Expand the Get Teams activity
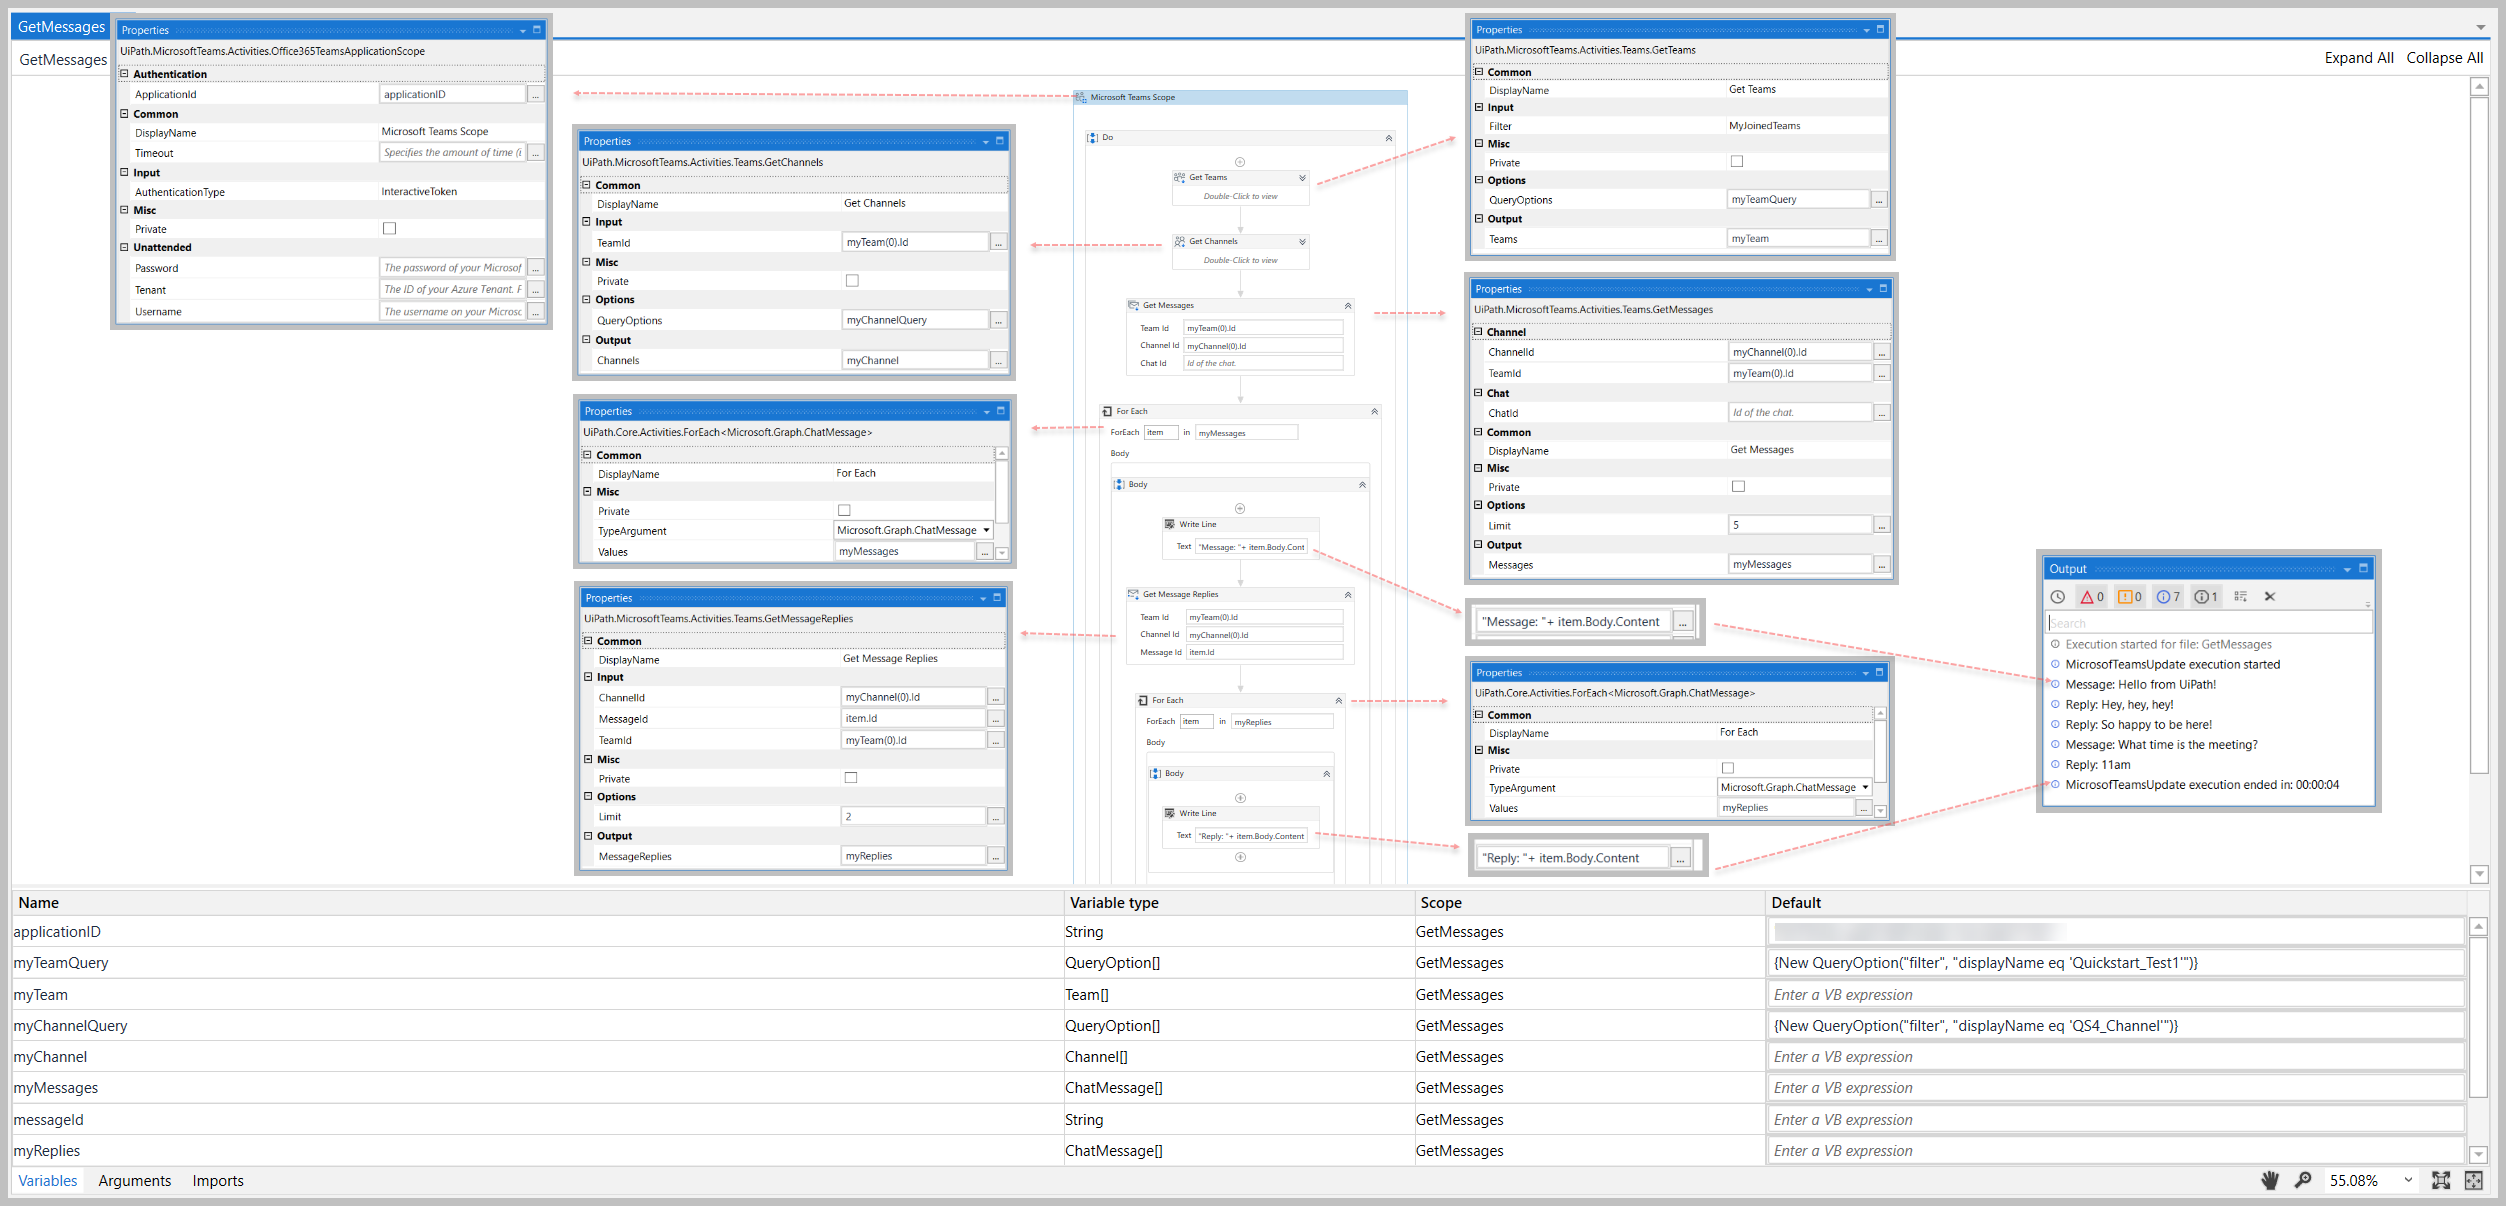Screen dimensions: 2506x1206 [x=1302, y=178]
